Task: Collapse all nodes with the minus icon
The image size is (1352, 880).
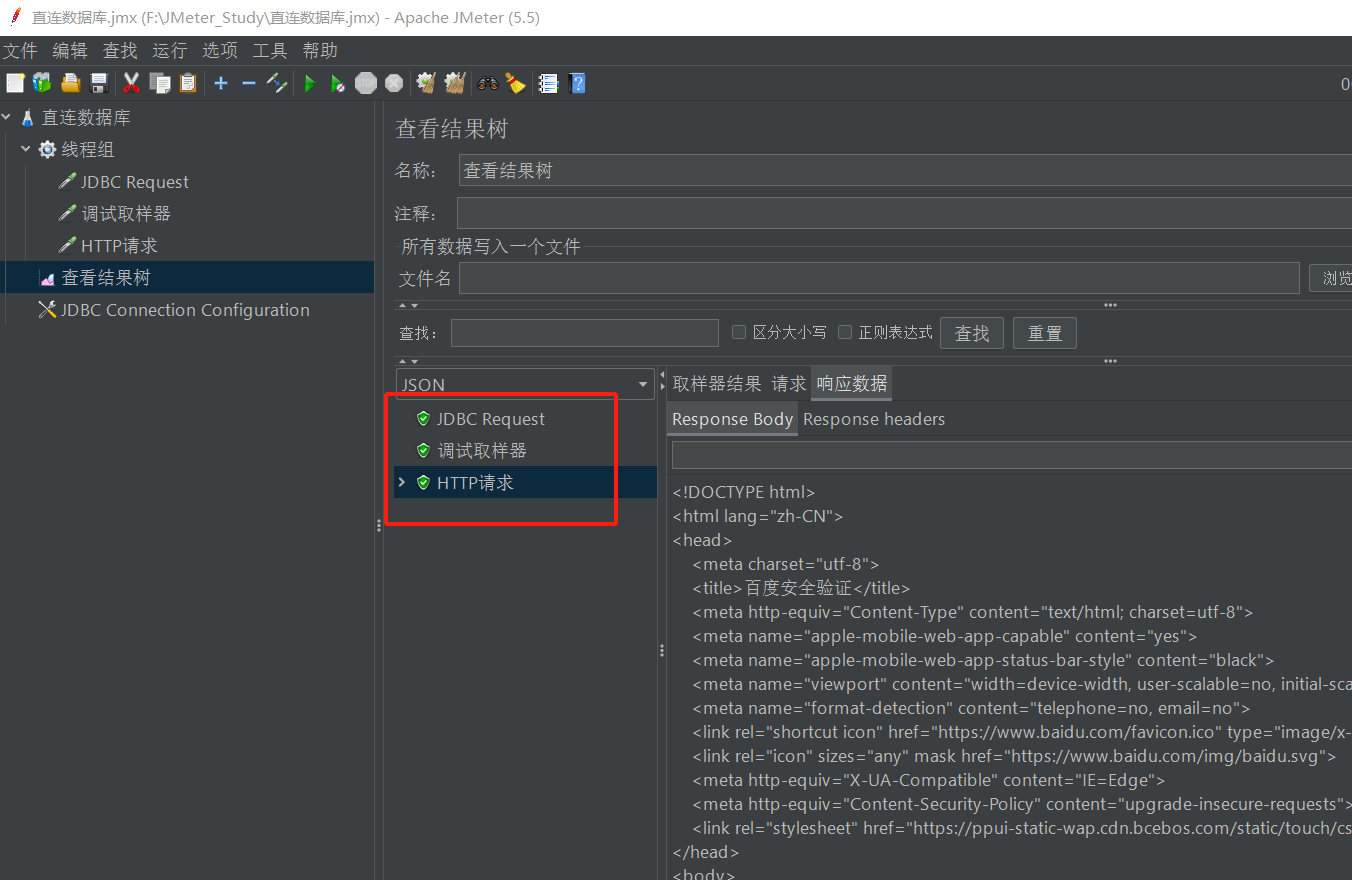Action: [249, 84]
